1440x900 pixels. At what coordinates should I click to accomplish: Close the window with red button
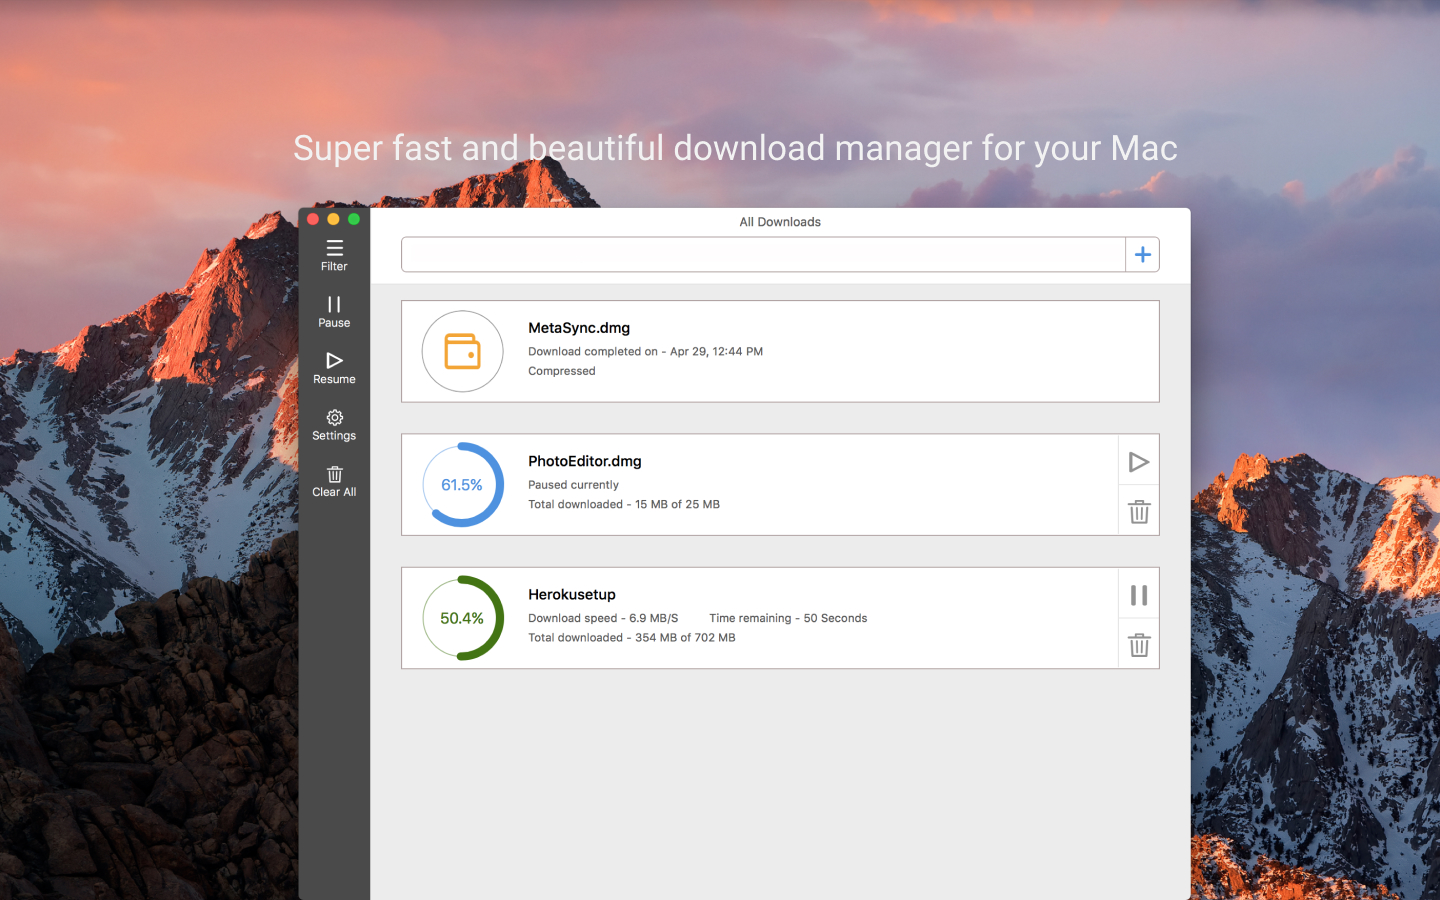click(313, 219)
